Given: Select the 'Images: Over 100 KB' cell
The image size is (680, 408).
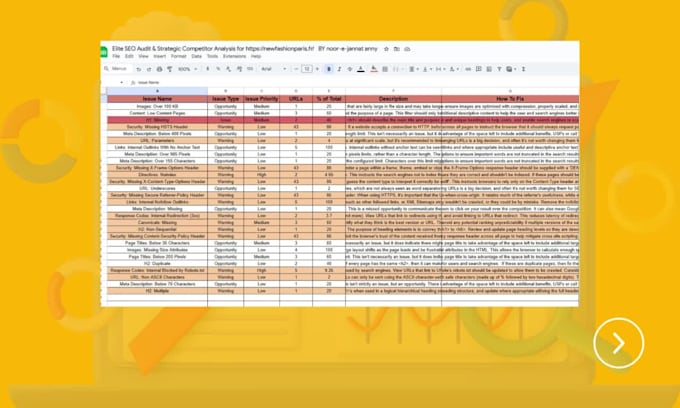Looking at the screenshot, I should point(157,106).
